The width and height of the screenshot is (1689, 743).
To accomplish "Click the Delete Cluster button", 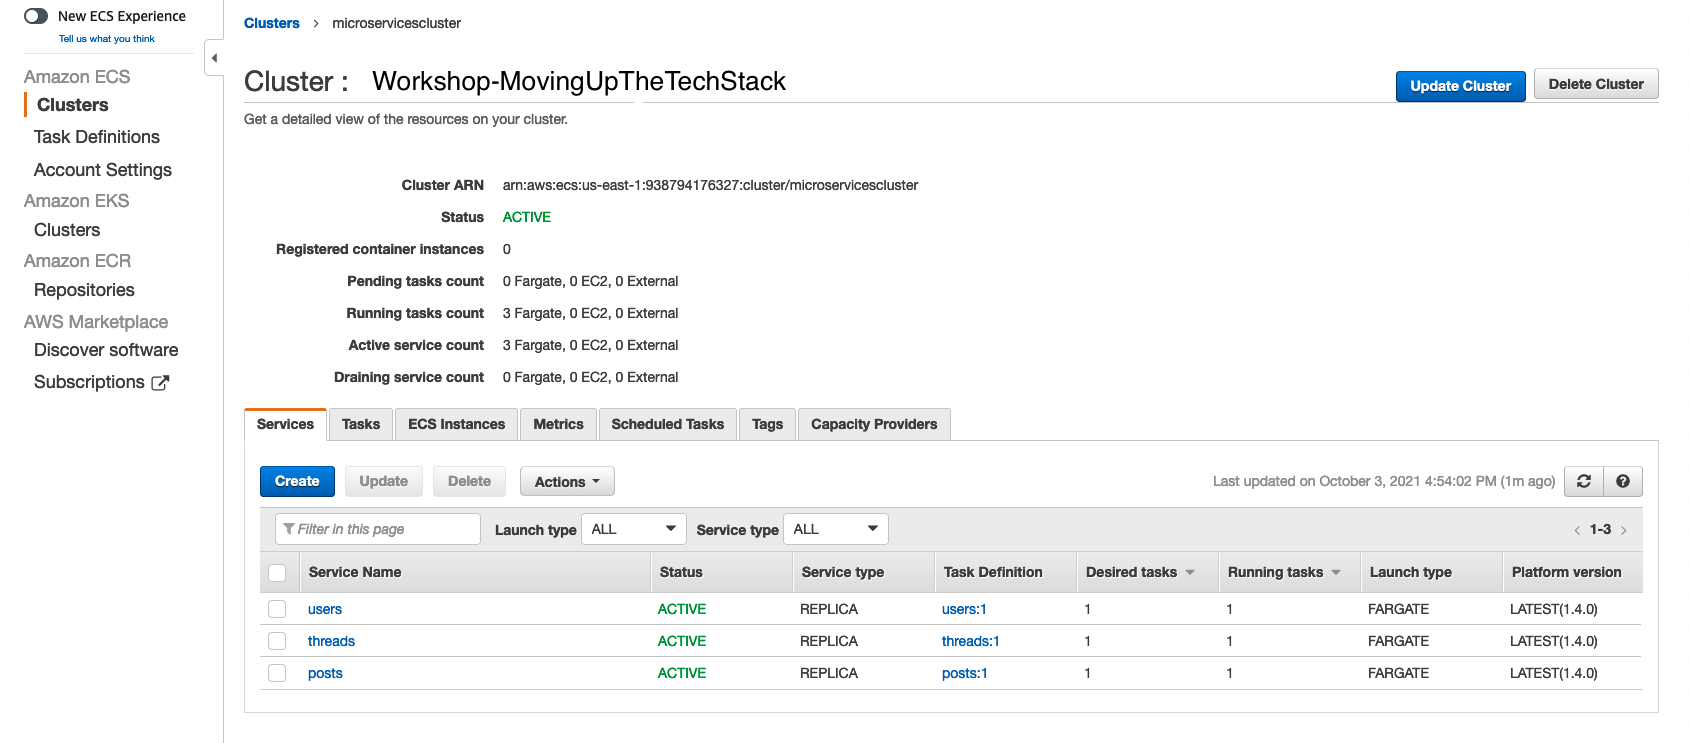I will [1596, 84].
